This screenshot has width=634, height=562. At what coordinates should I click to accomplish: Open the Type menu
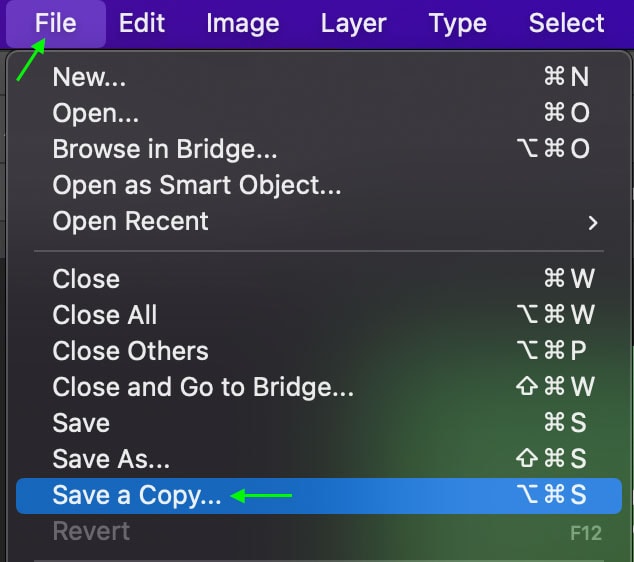click(x=457, y=23)
